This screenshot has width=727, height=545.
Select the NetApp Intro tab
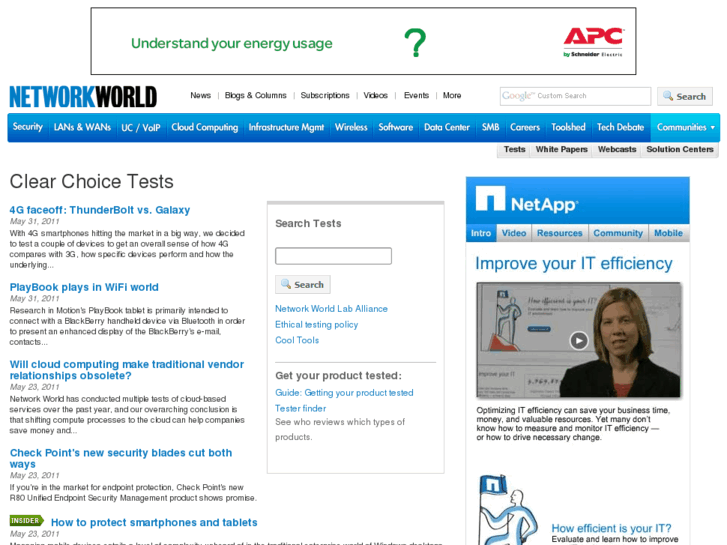click(x=481, y=233)
